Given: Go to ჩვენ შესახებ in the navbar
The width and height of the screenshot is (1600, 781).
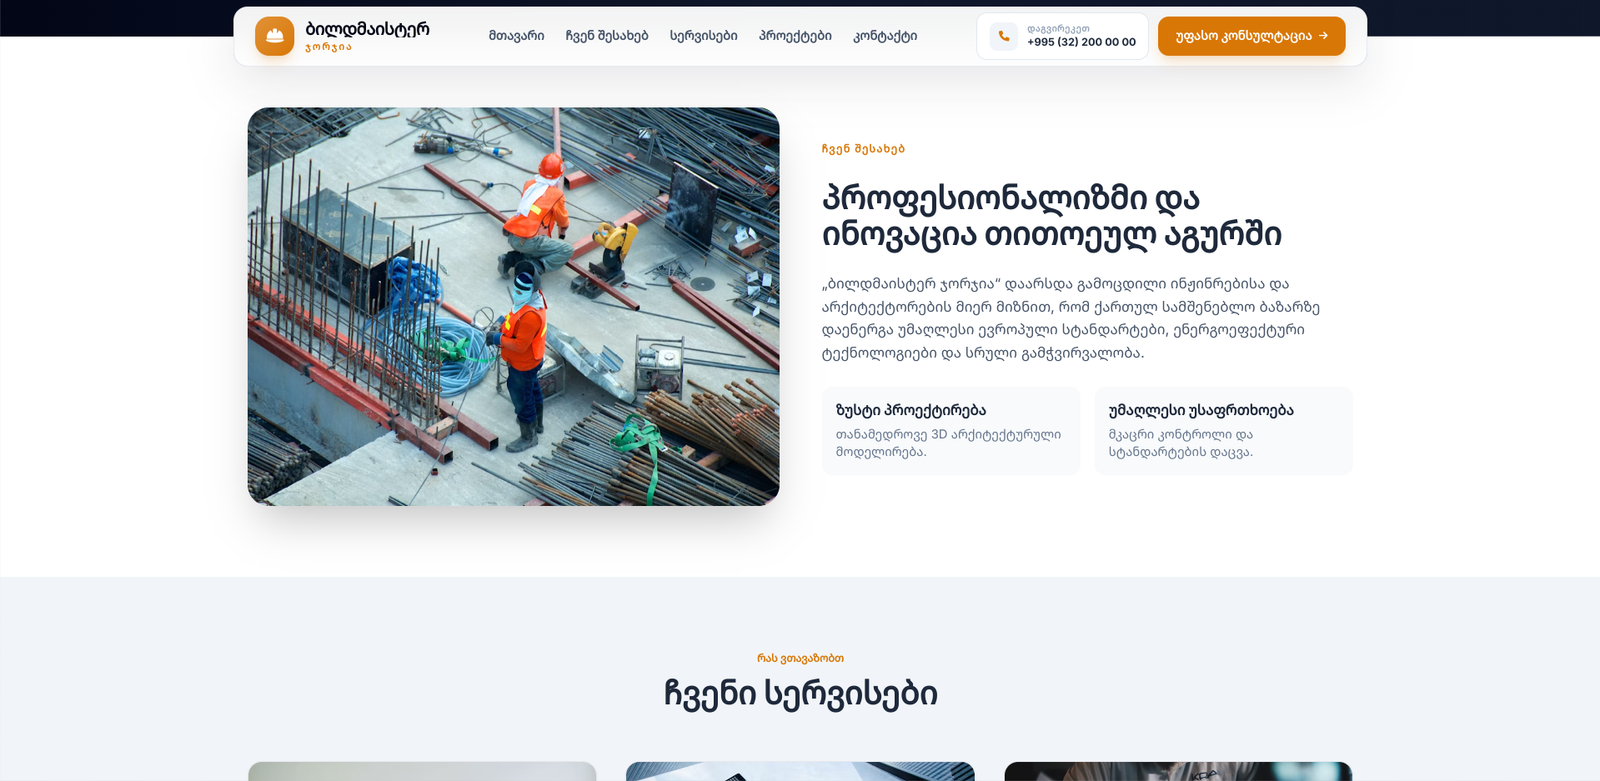Looking at the screenshot, I should click(607, 36).
